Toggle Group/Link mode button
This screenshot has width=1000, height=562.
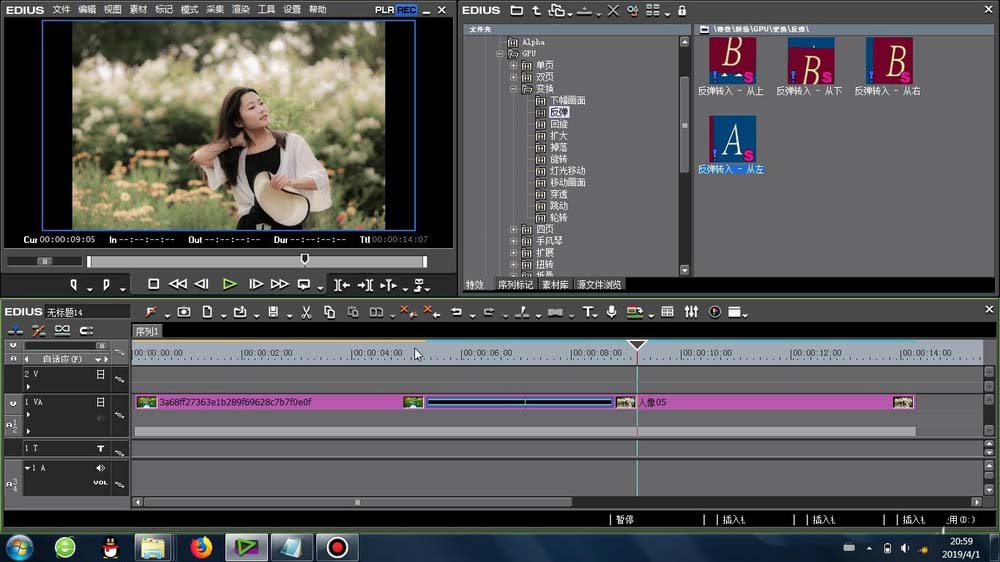point(62,330)
